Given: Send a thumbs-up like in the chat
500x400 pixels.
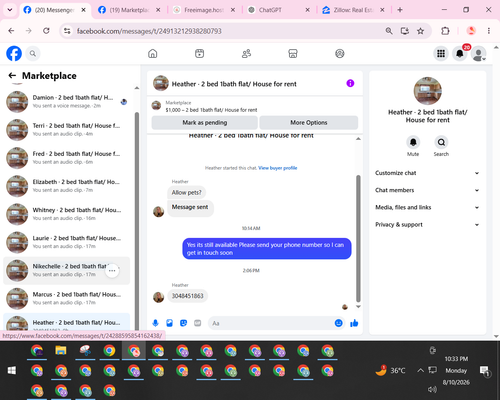Looking at the screenshot, I should (x=354, y=323).
